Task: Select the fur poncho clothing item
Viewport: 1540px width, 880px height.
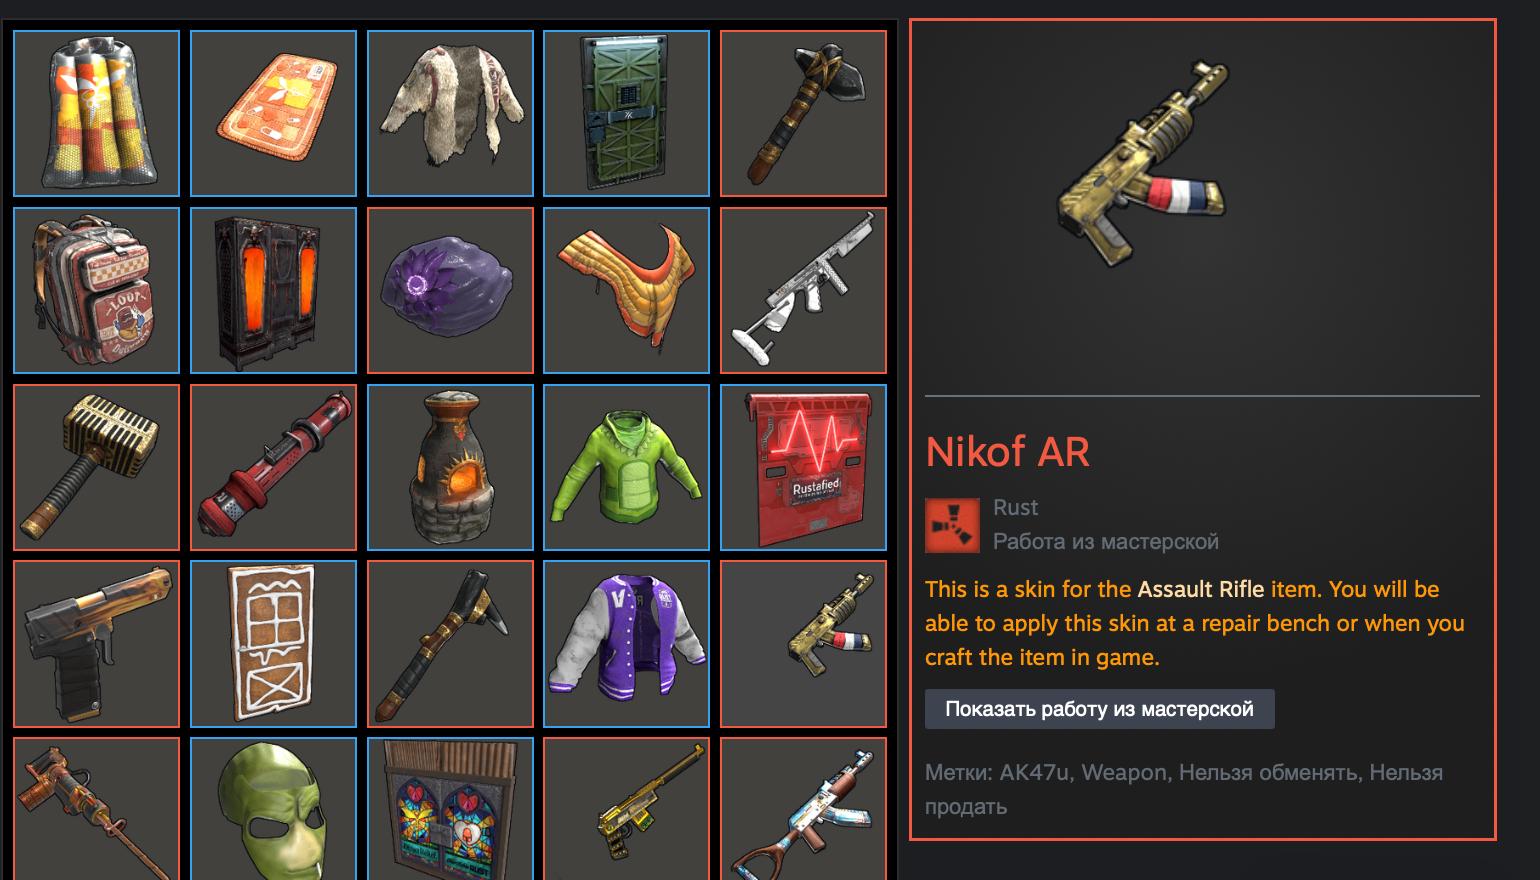Action: (450, 113)
